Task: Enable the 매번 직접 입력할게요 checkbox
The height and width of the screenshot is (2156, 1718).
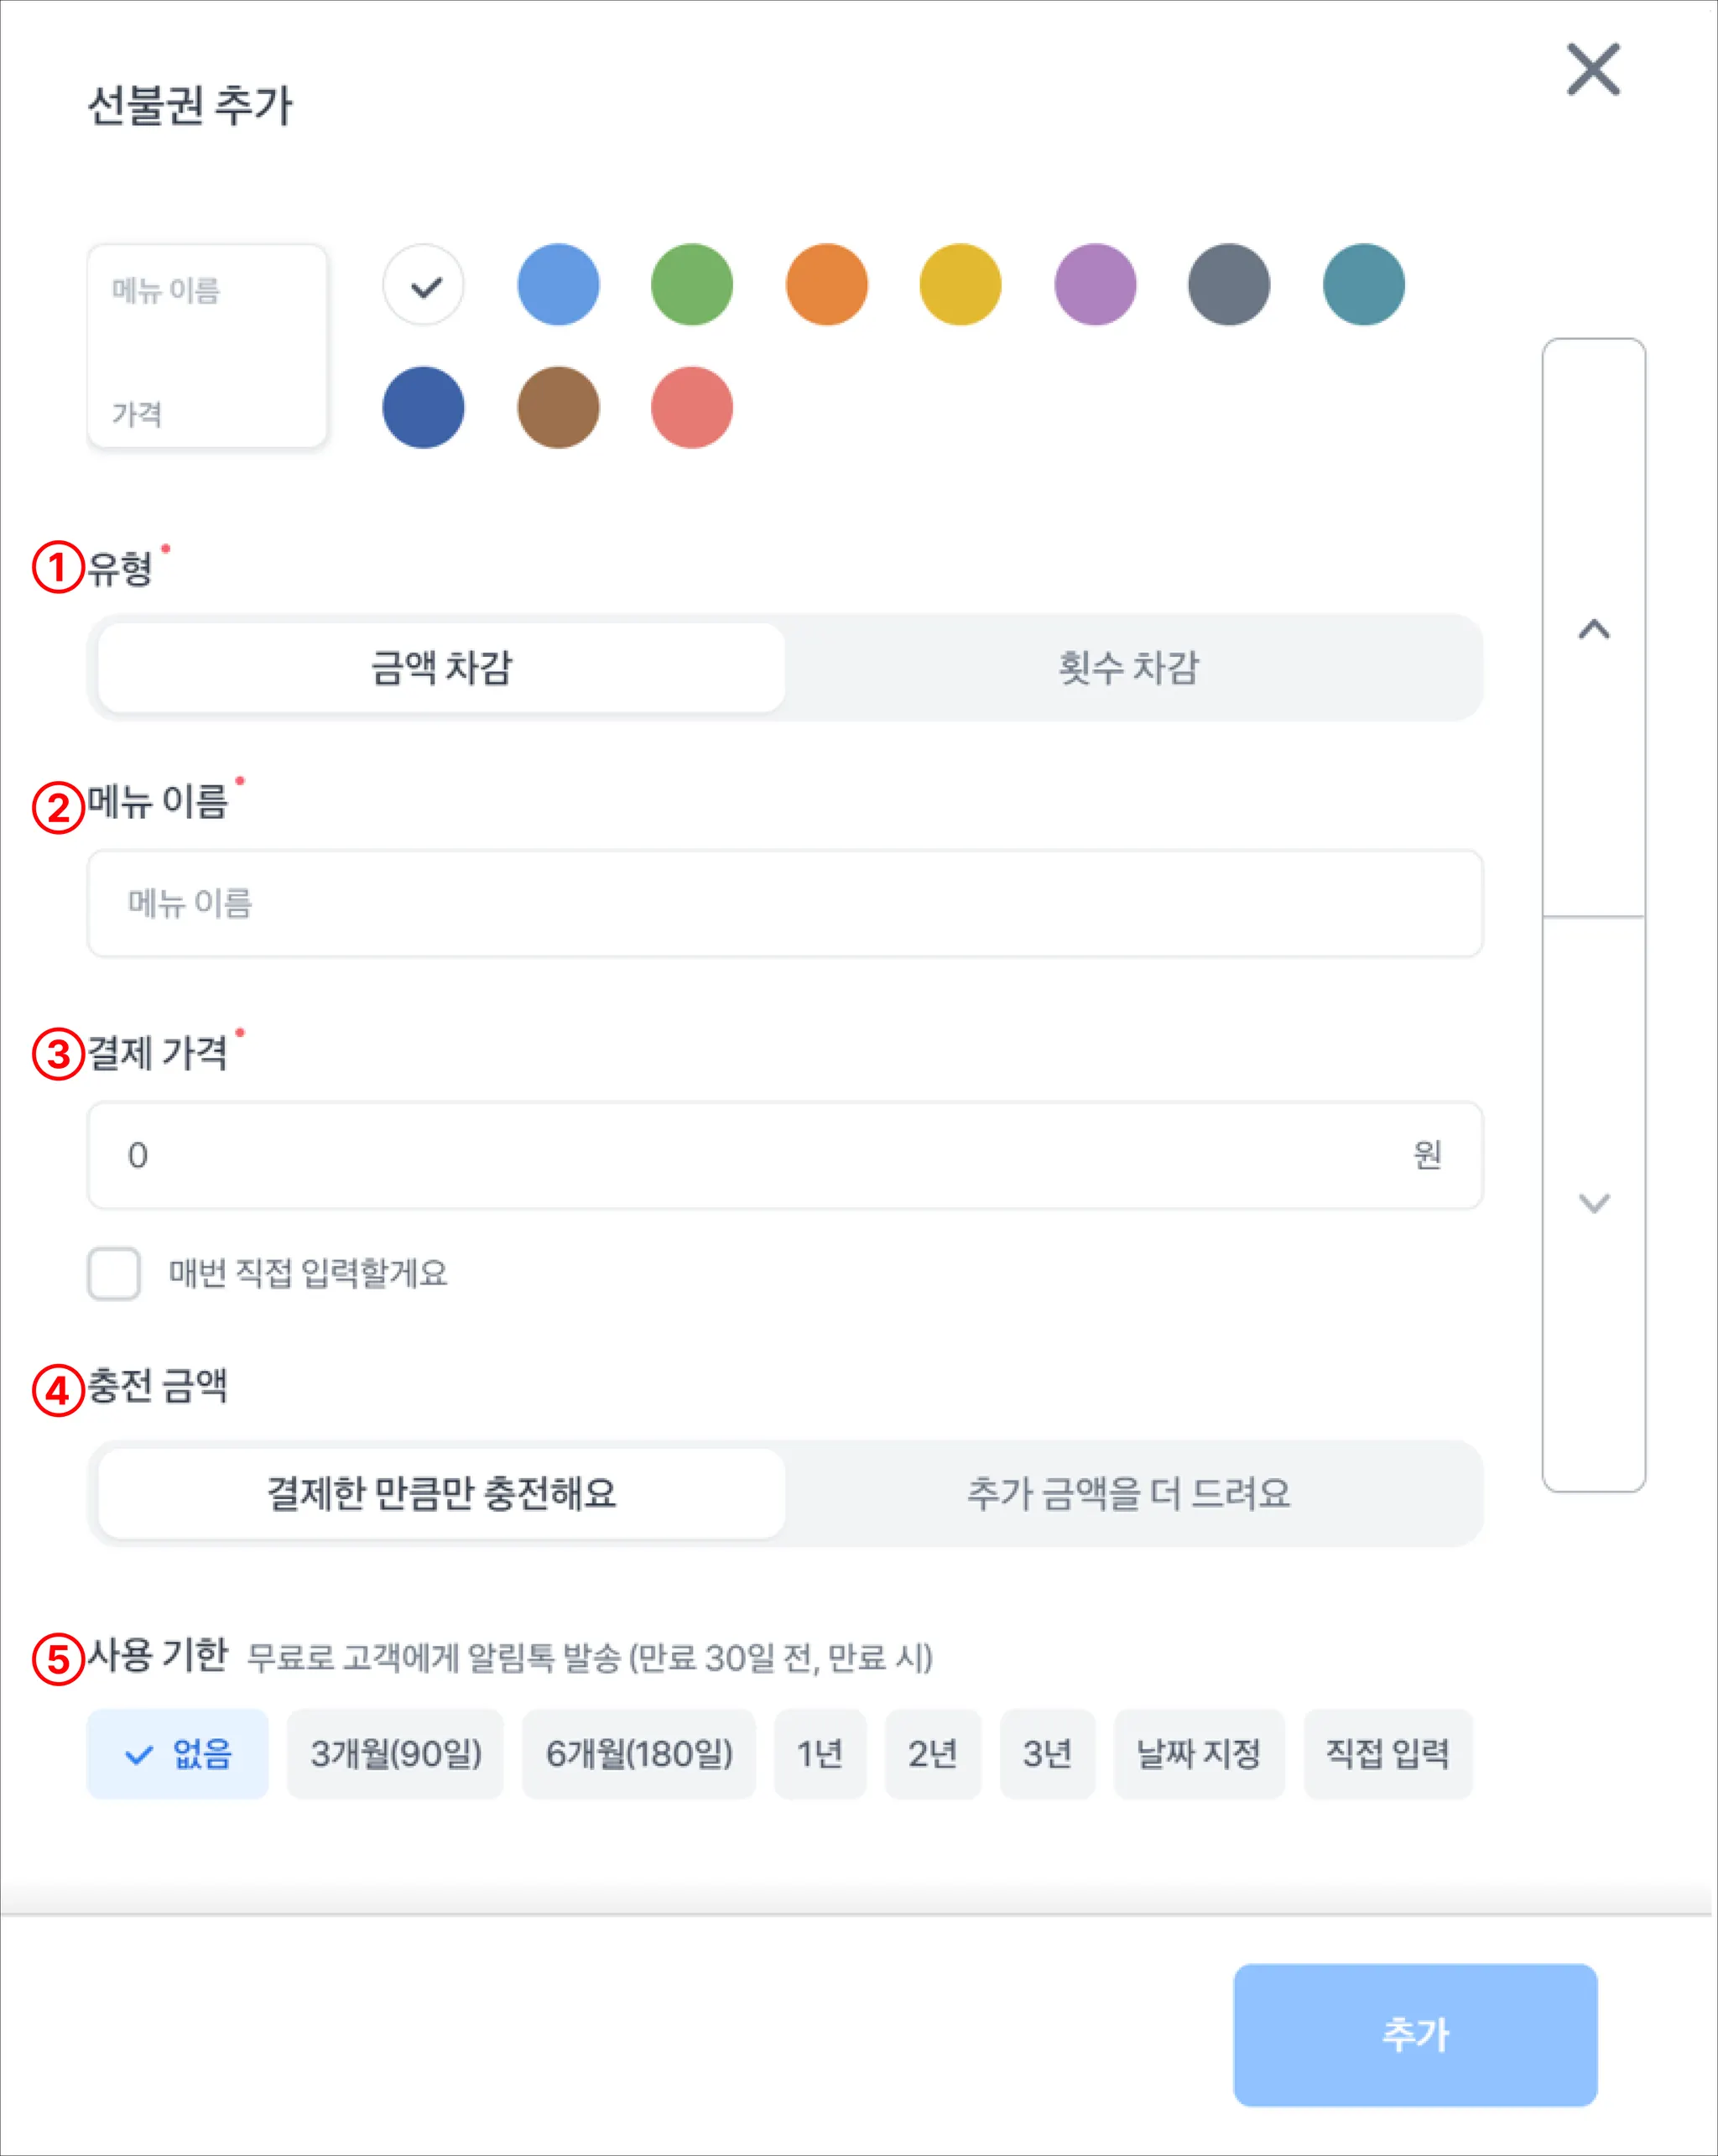Action: 114,1273
